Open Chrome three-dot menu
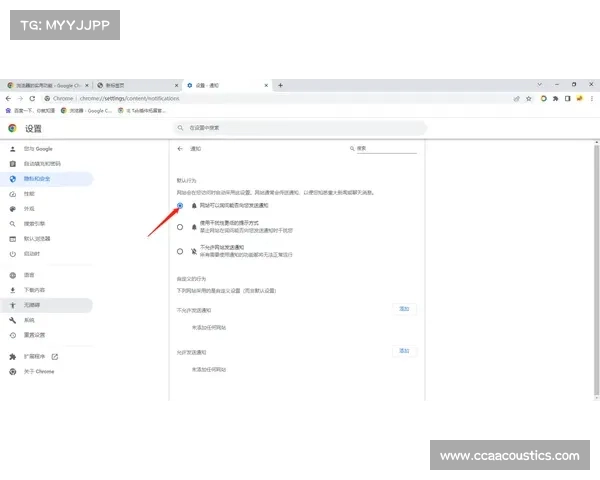The height and width of the screenshot is (480, 600). pos(592,99)
